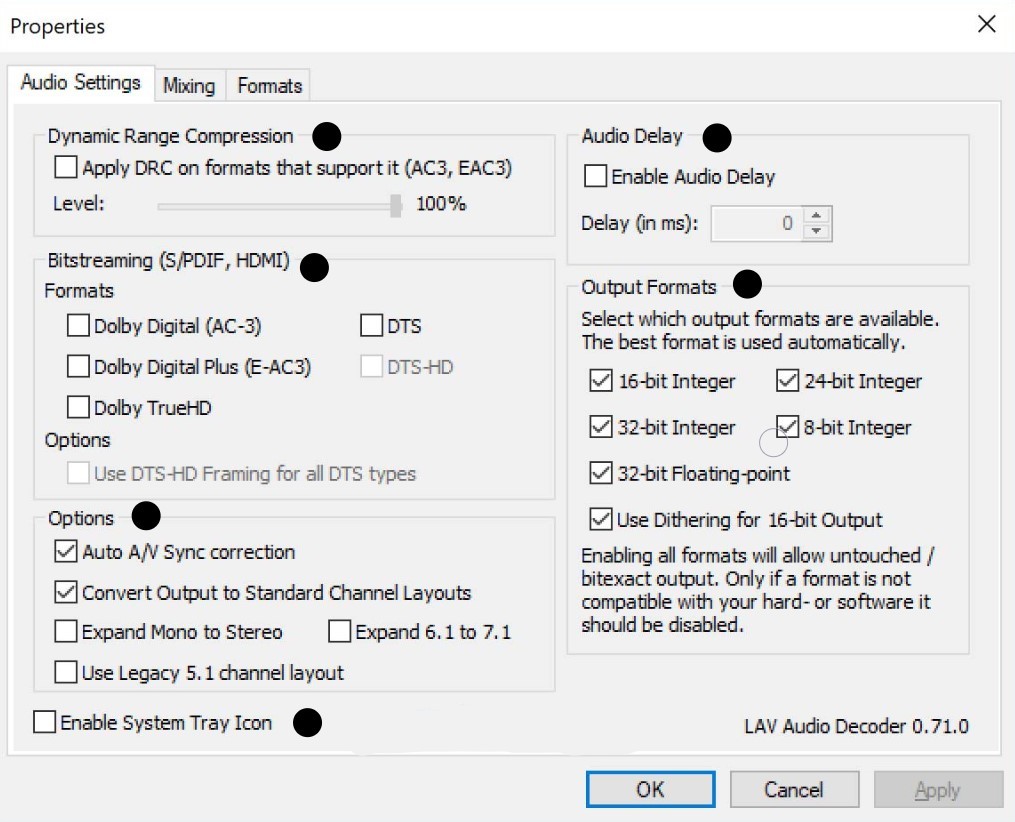Screen dimensions: 1015x822
Task: Enable Dolby Digital Plus (E-AC3) bitstreaming
Action: point(78,367)
